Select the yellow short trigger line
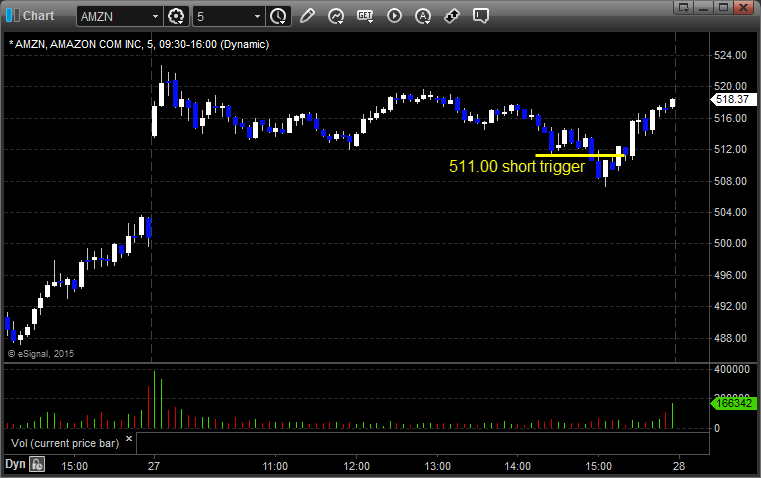 (x=579, y=155)
